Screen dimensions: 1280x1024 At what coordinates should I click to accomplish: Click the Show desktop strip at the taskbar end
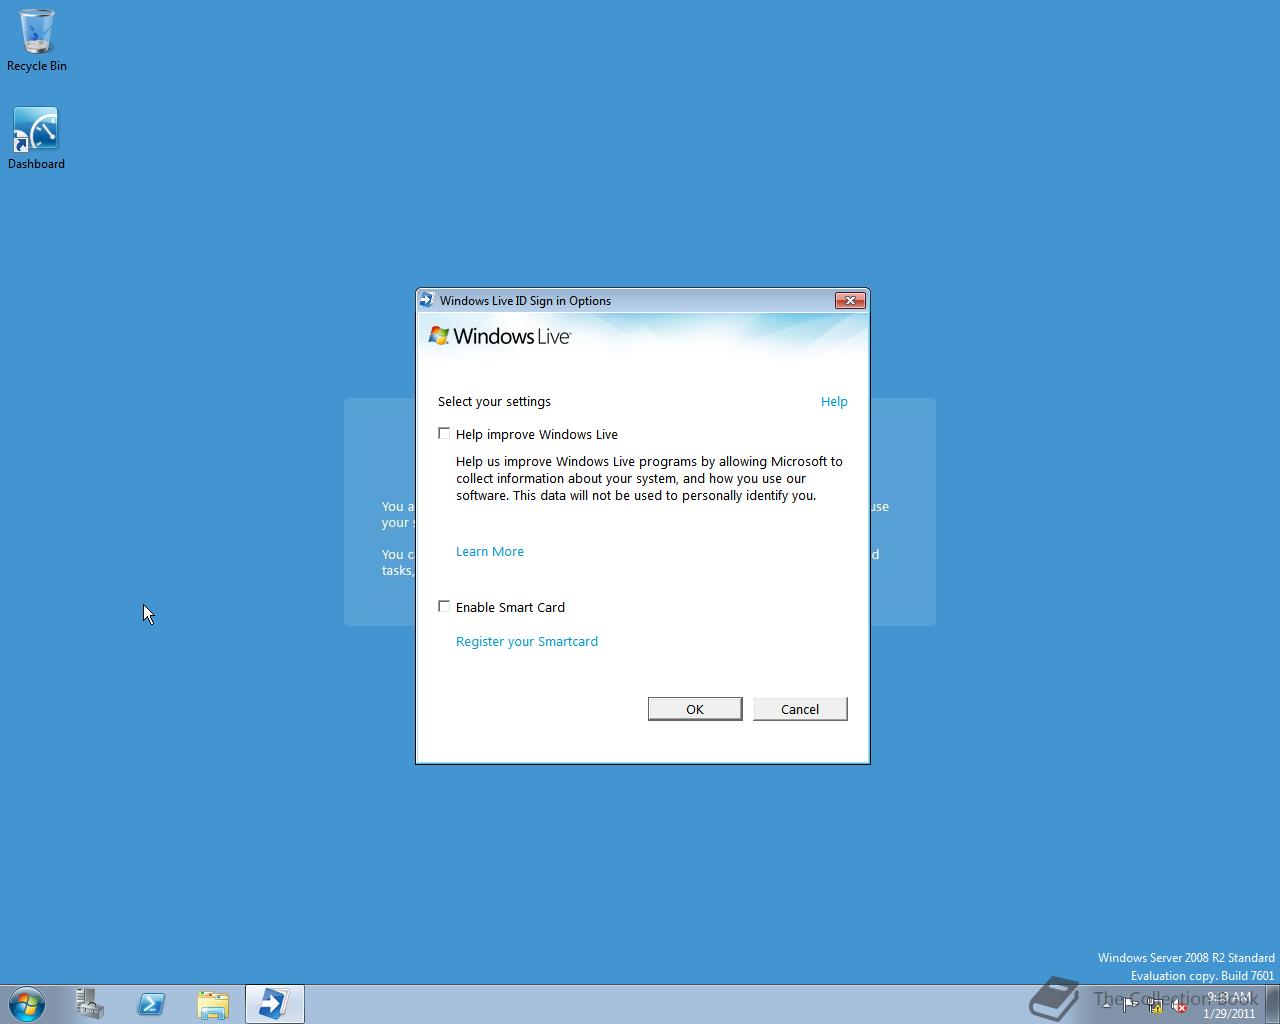pyautogui.click(x=1272, y=1004)
